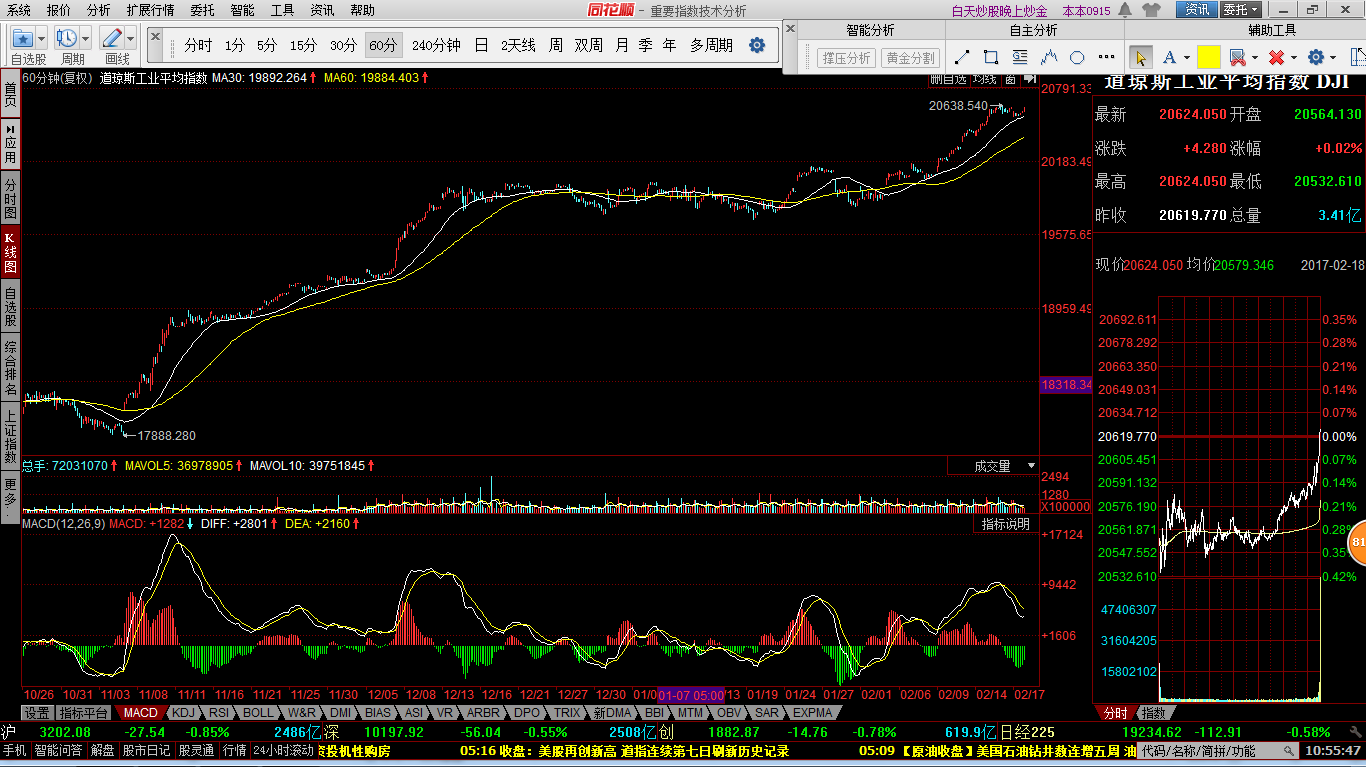Screen dimensions: 1366x767
Task: Click the 删自选 button above chart
Action: 948,78
